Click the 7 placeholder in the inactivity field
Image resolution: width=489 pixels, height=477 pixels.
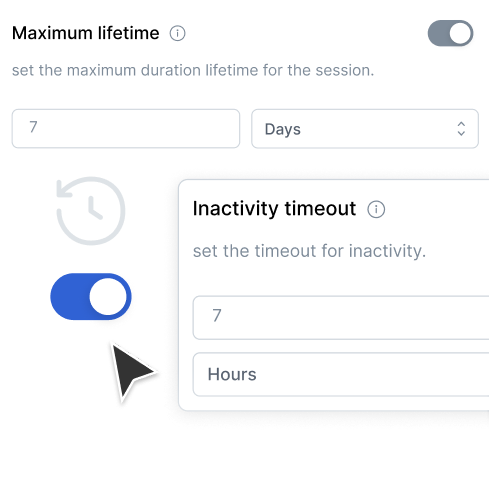tap(217, 315)
